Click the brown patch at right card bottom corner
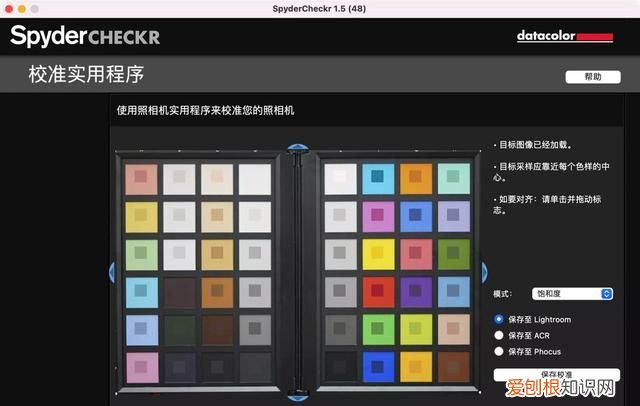The width and height of the screenshot is (640, 406). (x=454, y=367)
